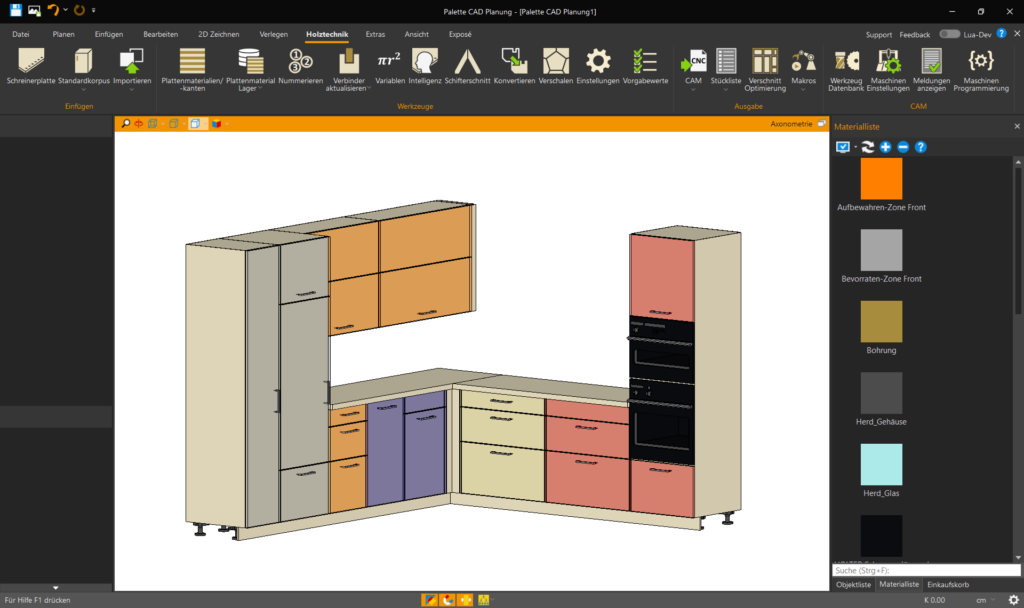Click the Variablen icon
Viewport: 1024px width, 608px height.
(x=389, y=62)
